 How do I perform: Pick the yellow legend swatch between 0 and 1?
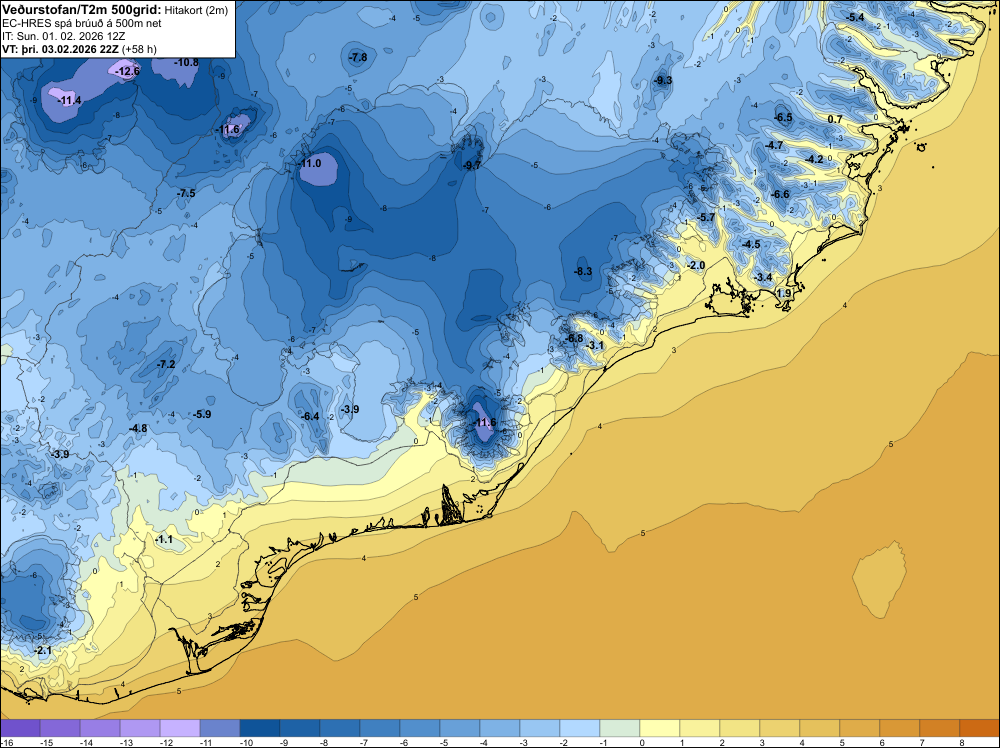click(659, 728)
